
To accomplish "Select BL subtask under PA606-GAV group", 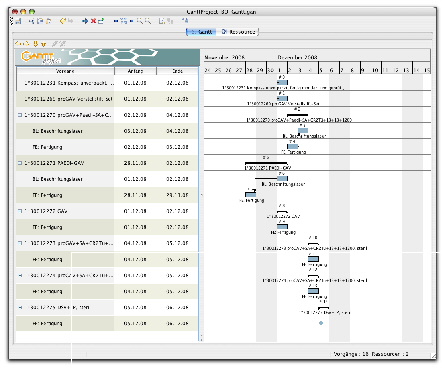I will click(107, 179).
